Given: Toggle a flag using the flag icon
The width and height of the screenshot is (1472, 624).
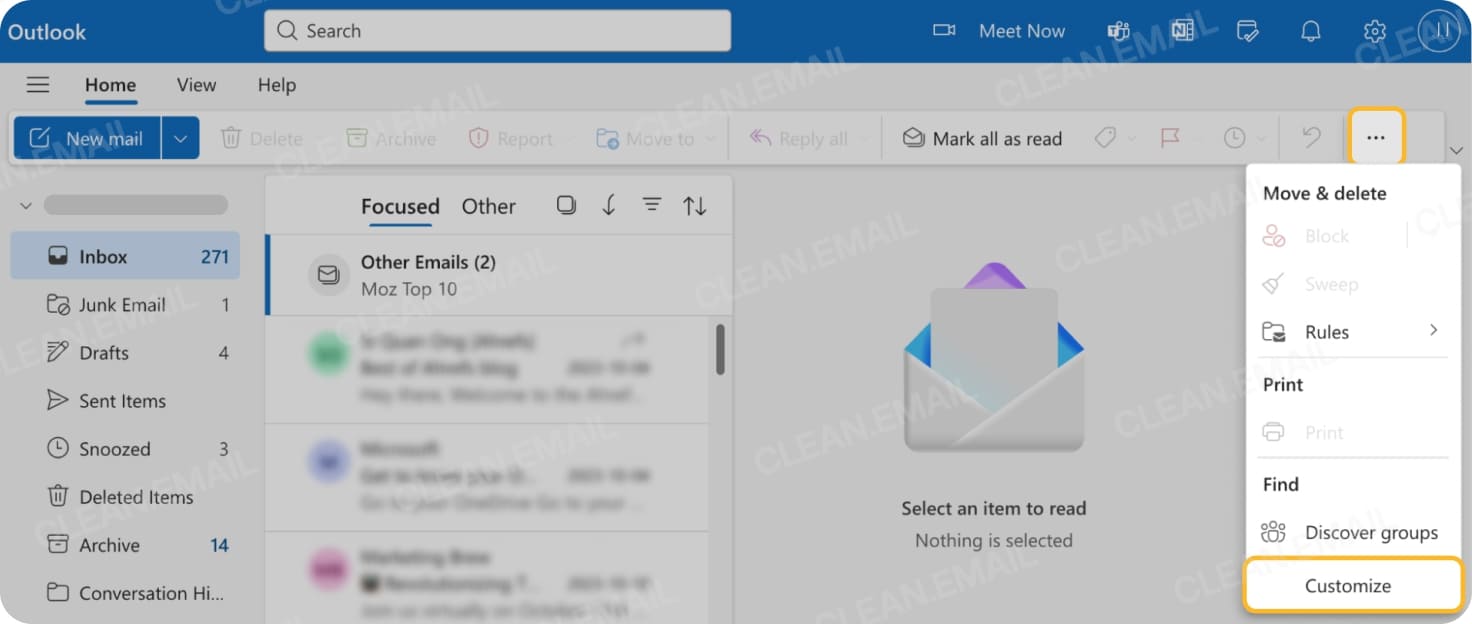Looking at the screenshot, I should click(x=1168, y=138).
